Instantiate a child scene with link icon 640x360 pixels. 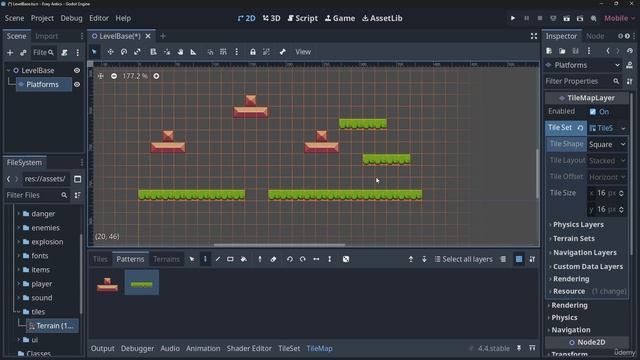coord(23,53)
